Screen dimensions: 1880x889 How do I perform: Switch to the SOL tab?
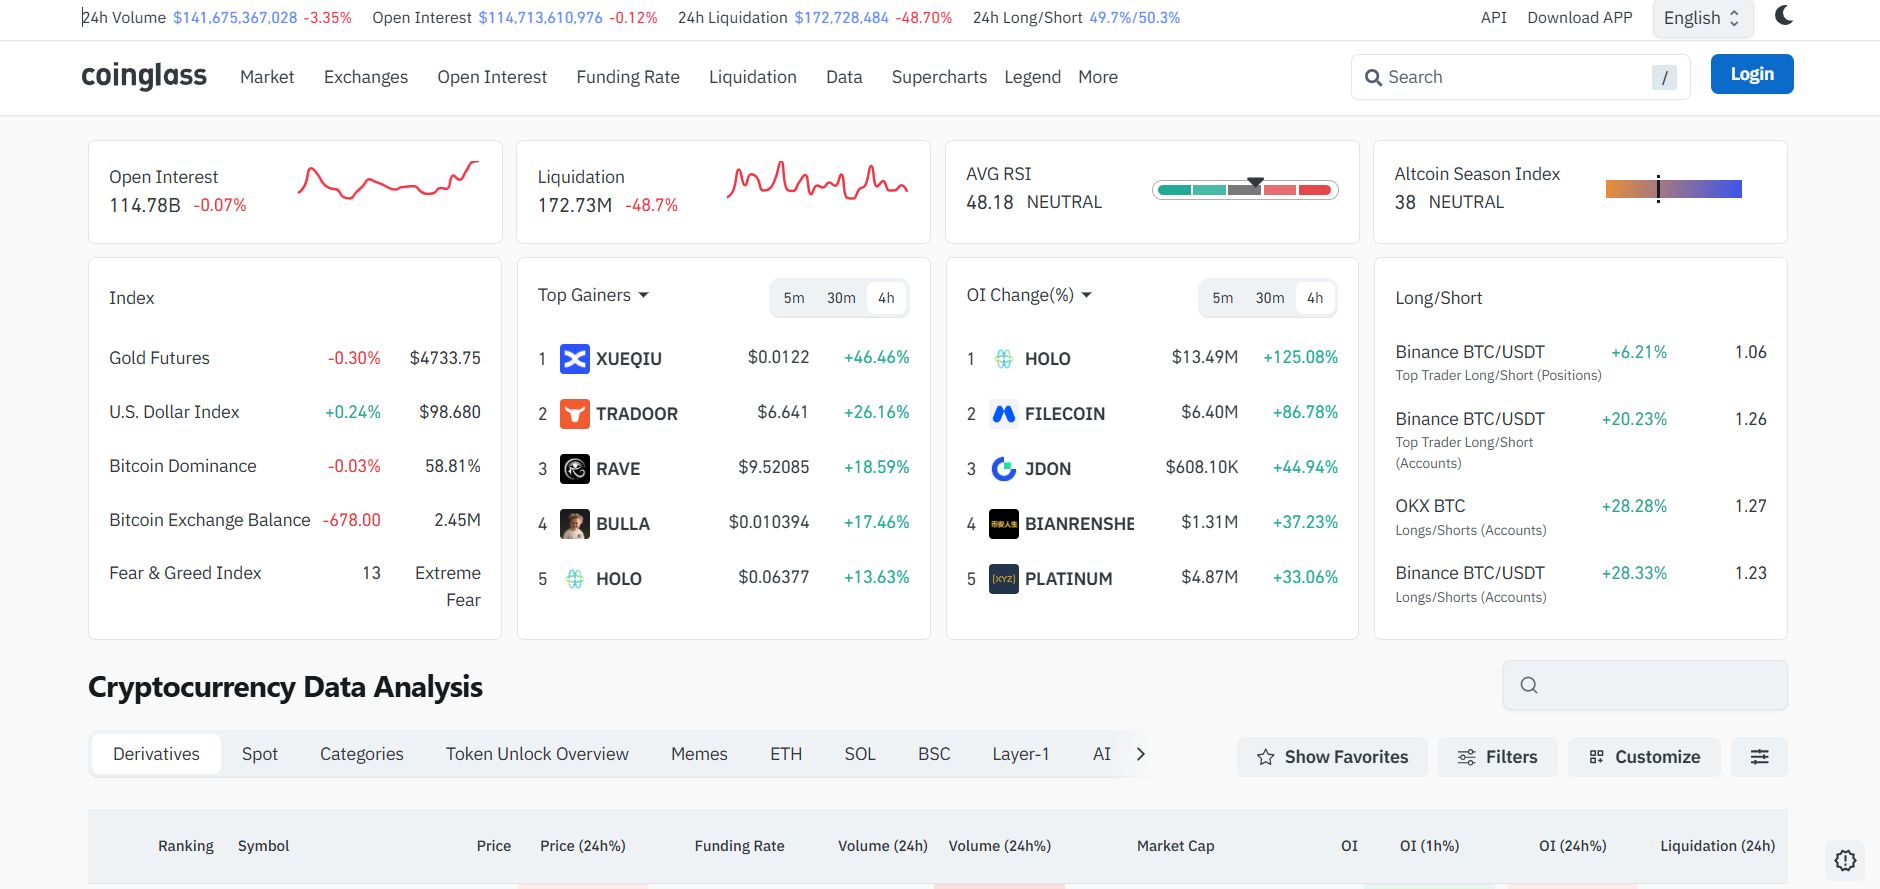pos(860,754)
